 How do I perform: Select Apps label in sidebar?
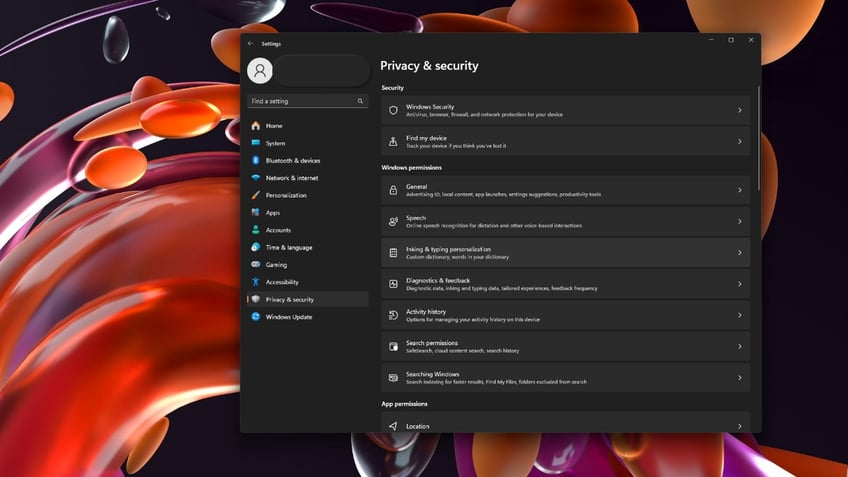click(273, 213)
